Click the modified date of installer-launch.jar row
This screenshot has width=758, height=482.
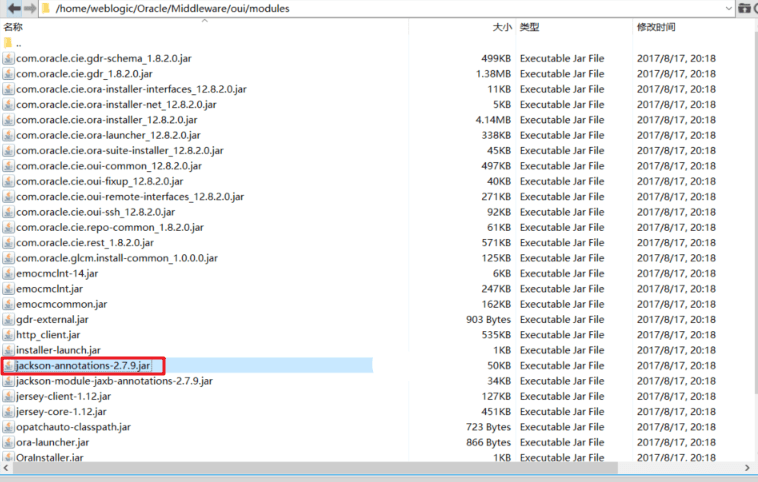point(676,350)
